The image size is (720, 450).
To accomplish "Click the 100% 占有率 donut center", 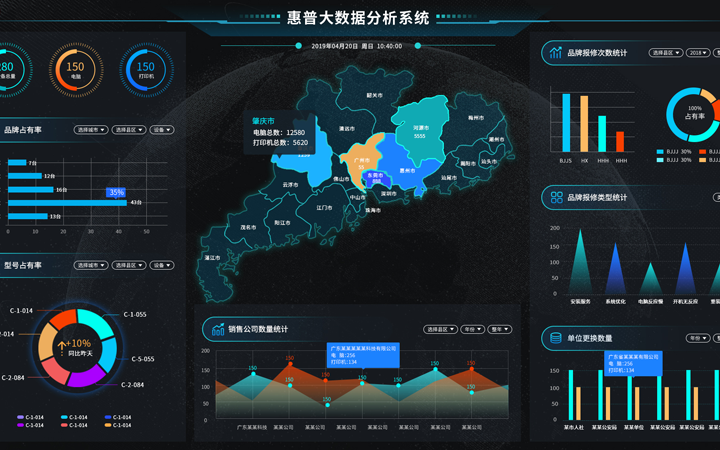I will pyautogui.click(x=695, y=113).
